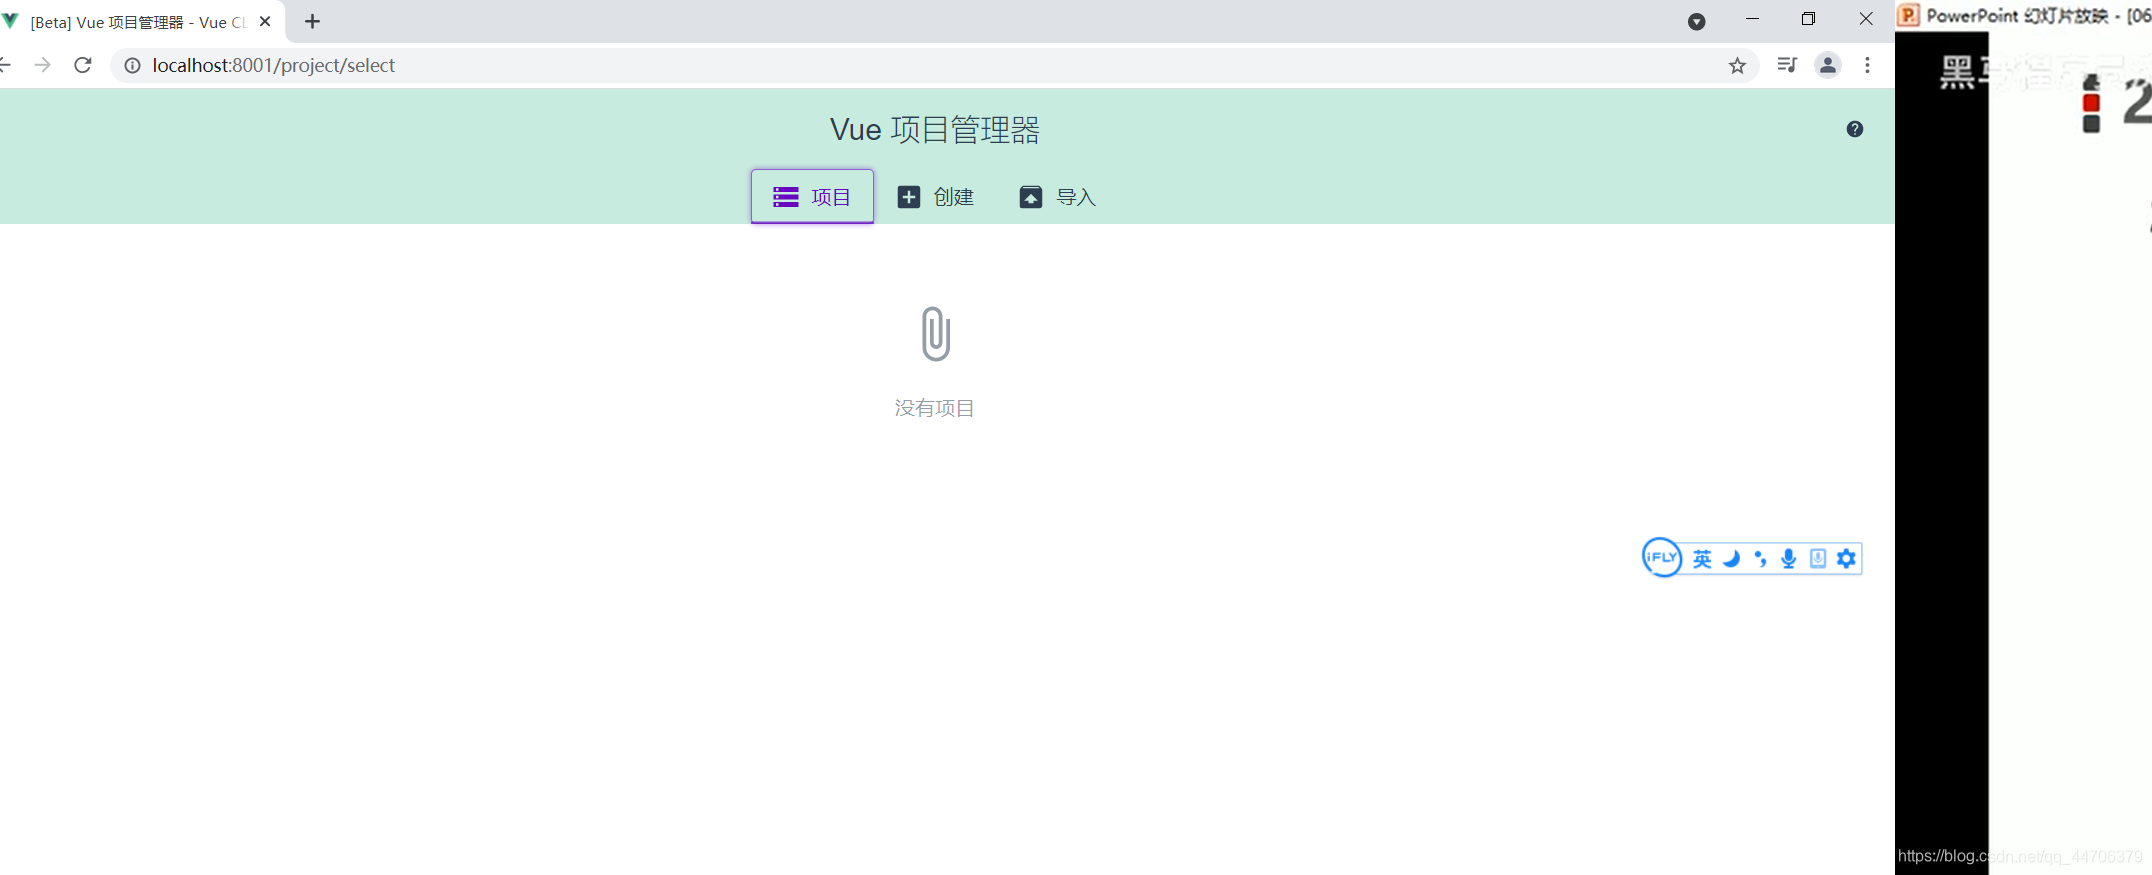Close the Vue 项目管理器 browser tab
The height and width of the screenshot is (875, 2152).
pos(265,21)
